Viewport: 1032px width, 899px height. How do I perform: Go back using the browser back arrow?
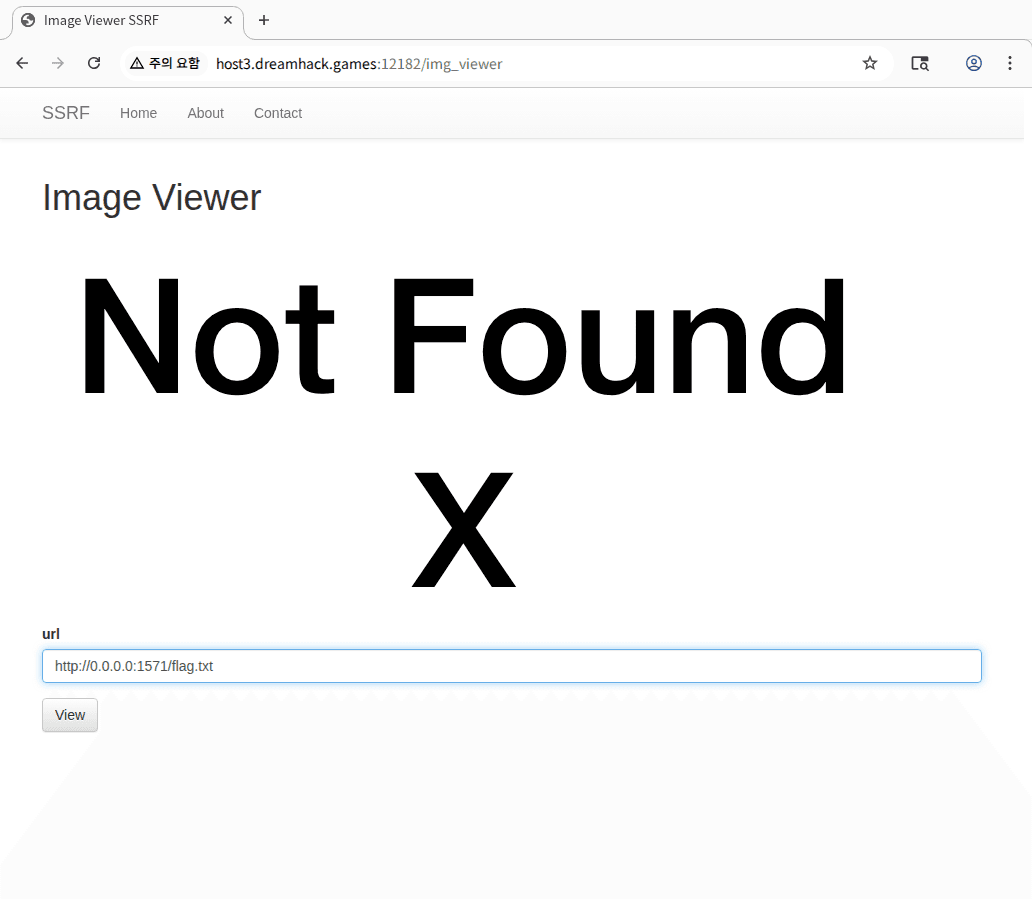[x=22, y=63]
